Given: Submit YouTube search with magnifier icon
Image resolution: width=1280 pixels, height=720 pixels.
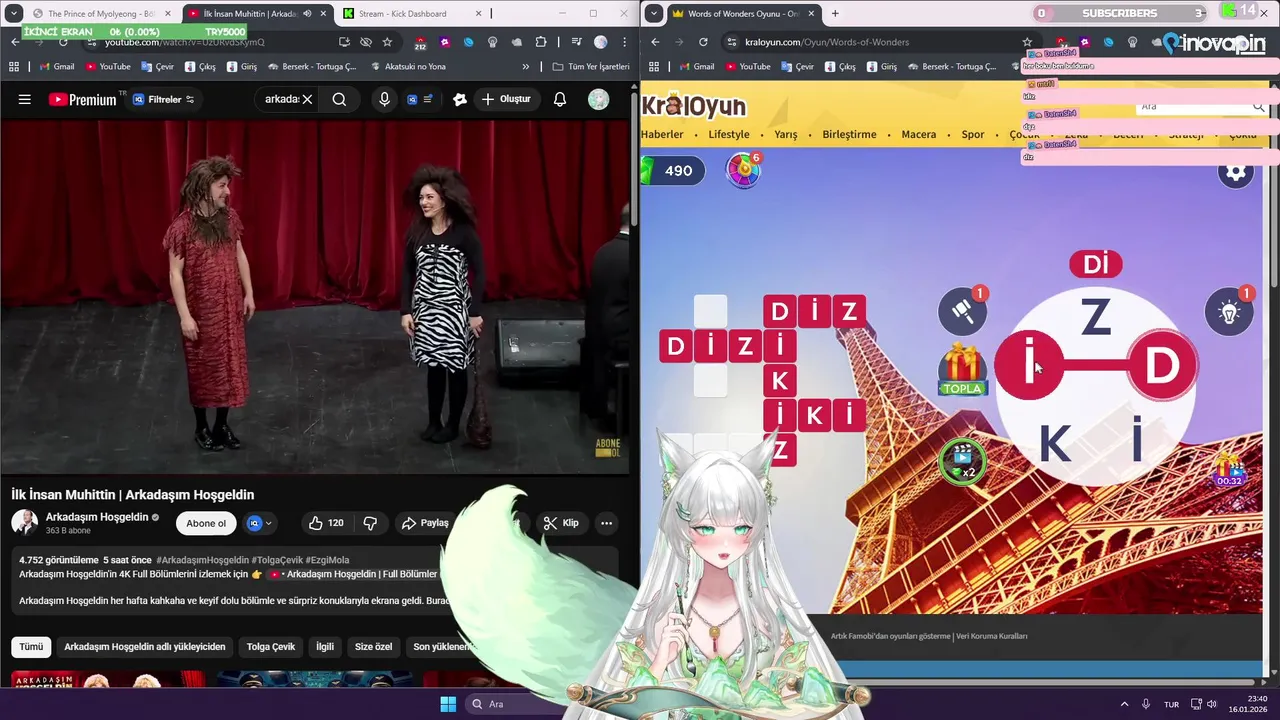Looking at the screenshot, I should (x=339, y=99).
